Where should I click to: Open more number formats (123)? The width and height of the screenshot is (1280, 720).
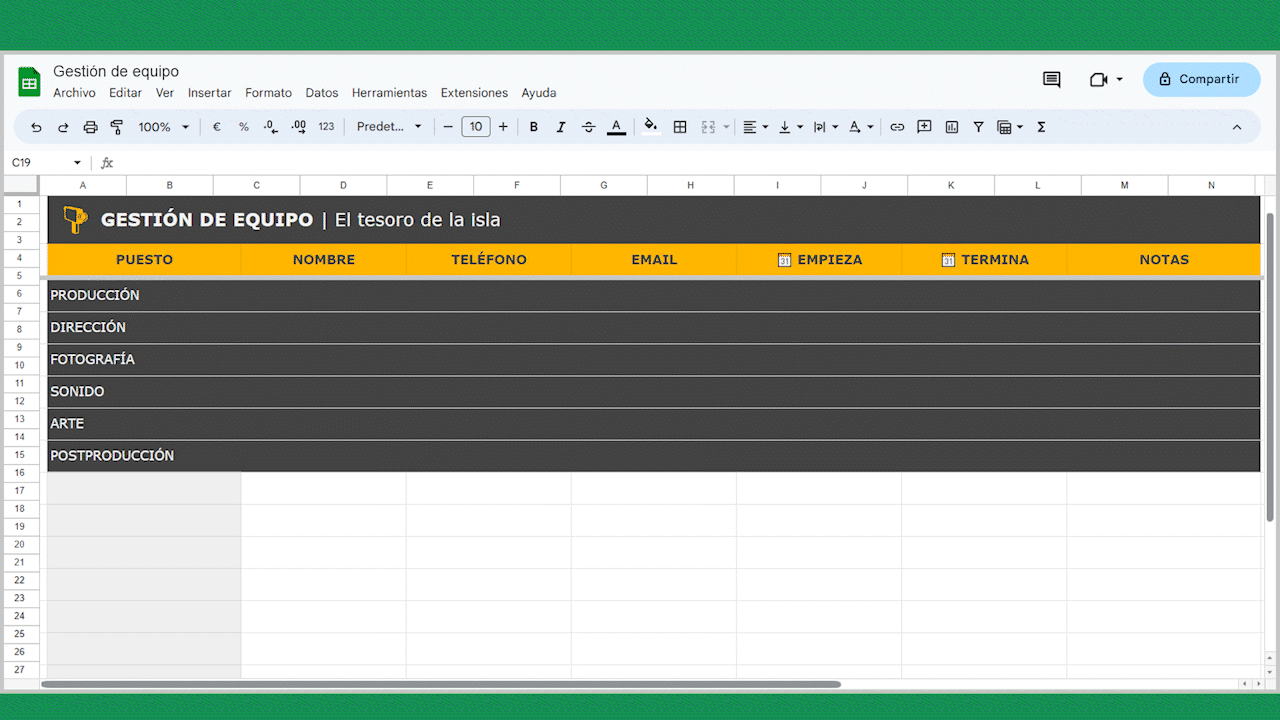326,127
